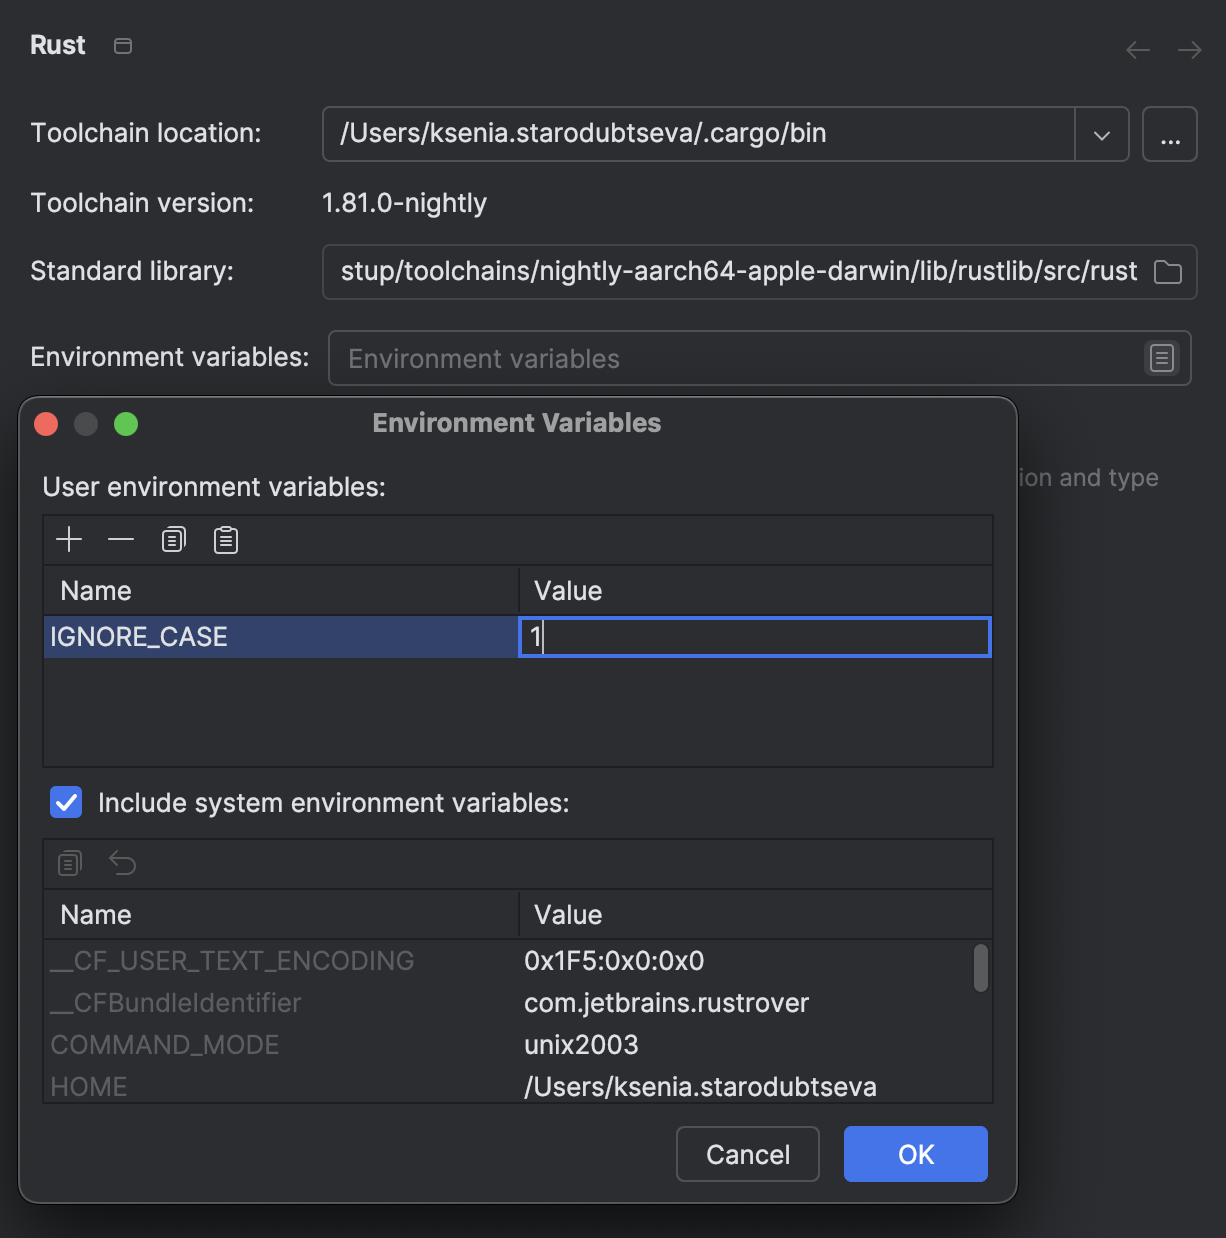Confirm changes with OK button
Viewport: 1226px width, 1238px height.
[914, 1154]
